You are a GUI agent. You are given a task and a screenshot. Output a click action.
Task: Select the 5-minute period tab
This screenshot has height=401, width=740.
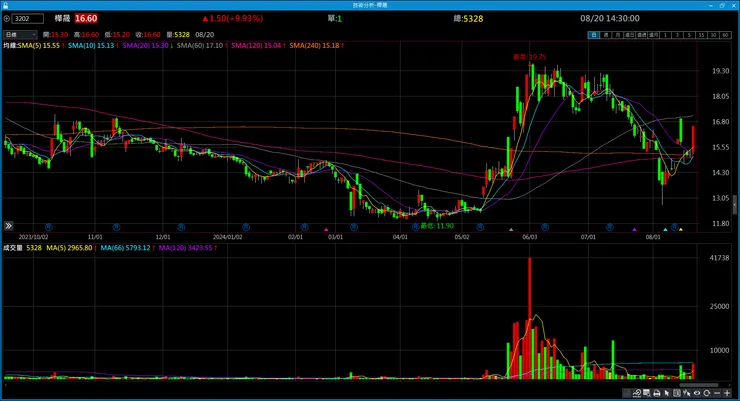tap(690, 35)
